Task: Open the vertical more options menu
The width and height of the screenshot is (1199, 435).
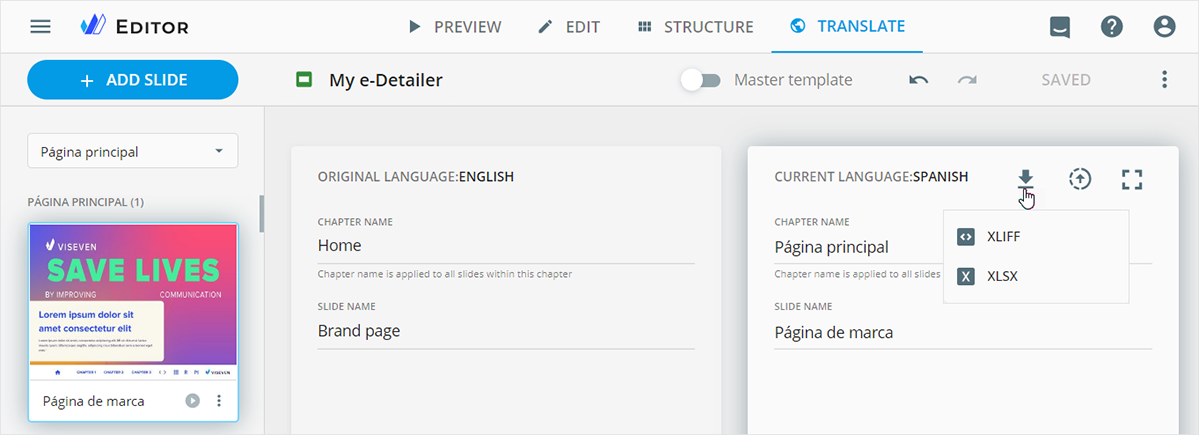Action: tap(1164, 80)
